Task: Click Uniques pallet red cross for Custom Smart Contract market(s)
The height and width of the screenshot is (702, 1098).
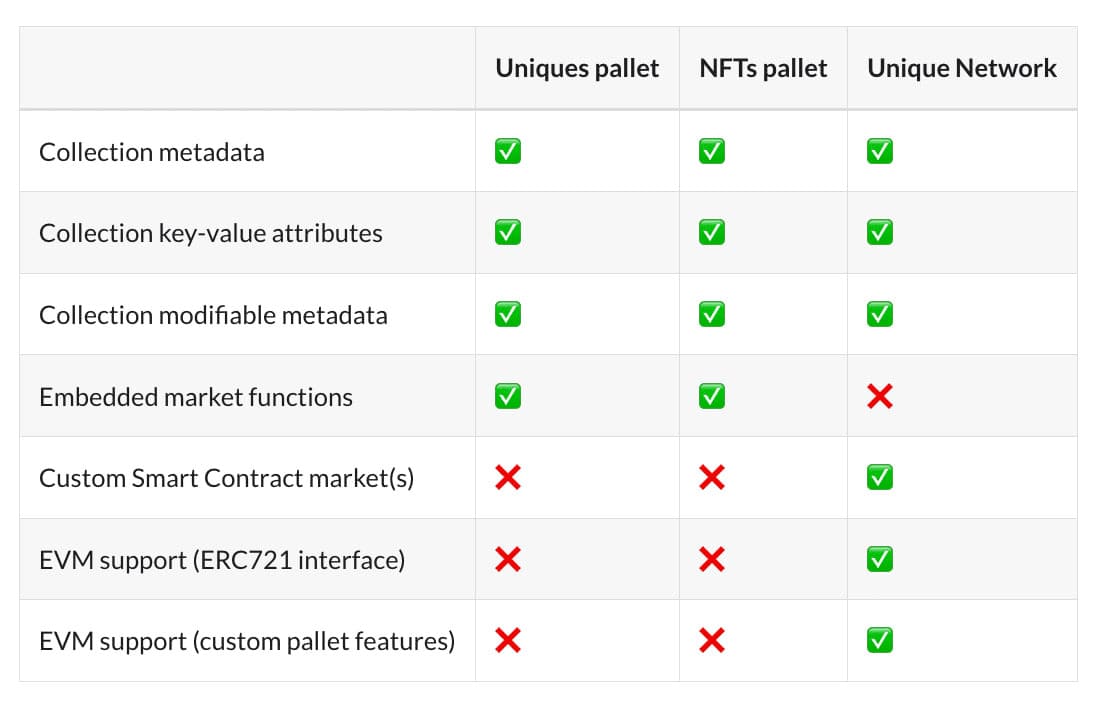Action: click(x=508, y=478)
